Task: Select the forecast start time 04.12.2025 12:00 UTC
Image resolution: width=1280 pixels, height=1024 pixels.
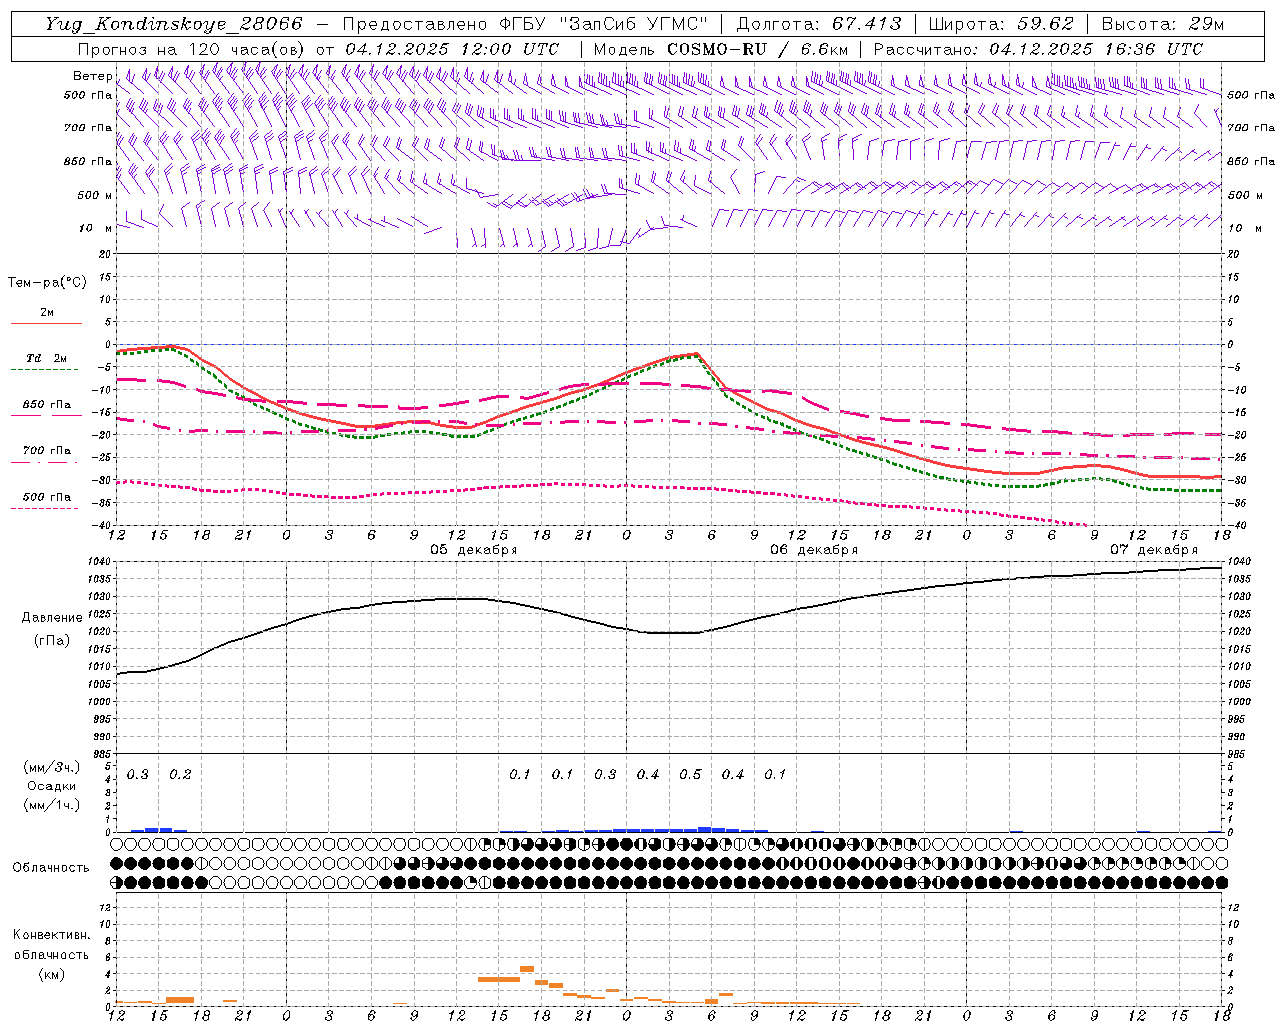Action: 452,49
